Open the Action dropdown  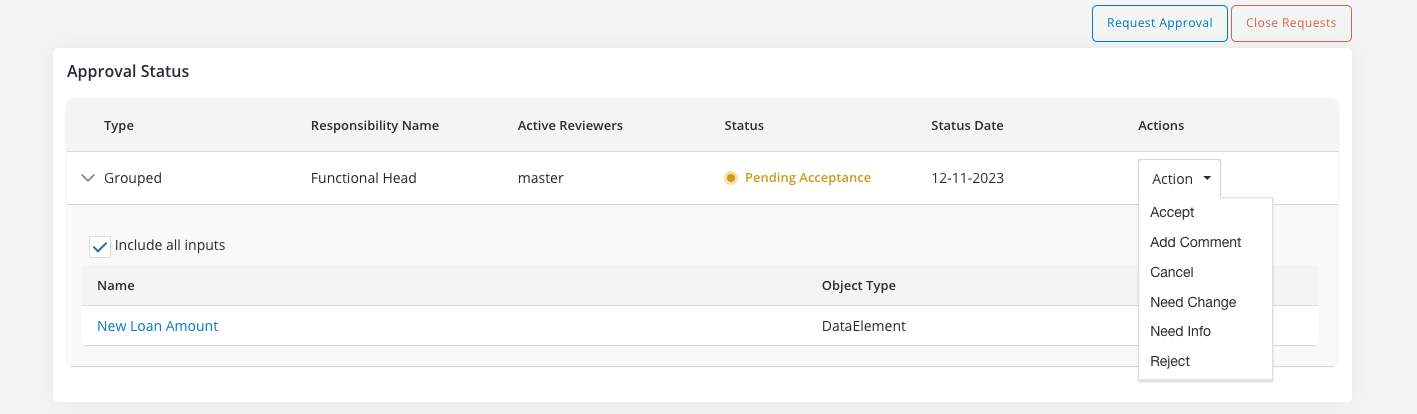(x=1179, y=179)
